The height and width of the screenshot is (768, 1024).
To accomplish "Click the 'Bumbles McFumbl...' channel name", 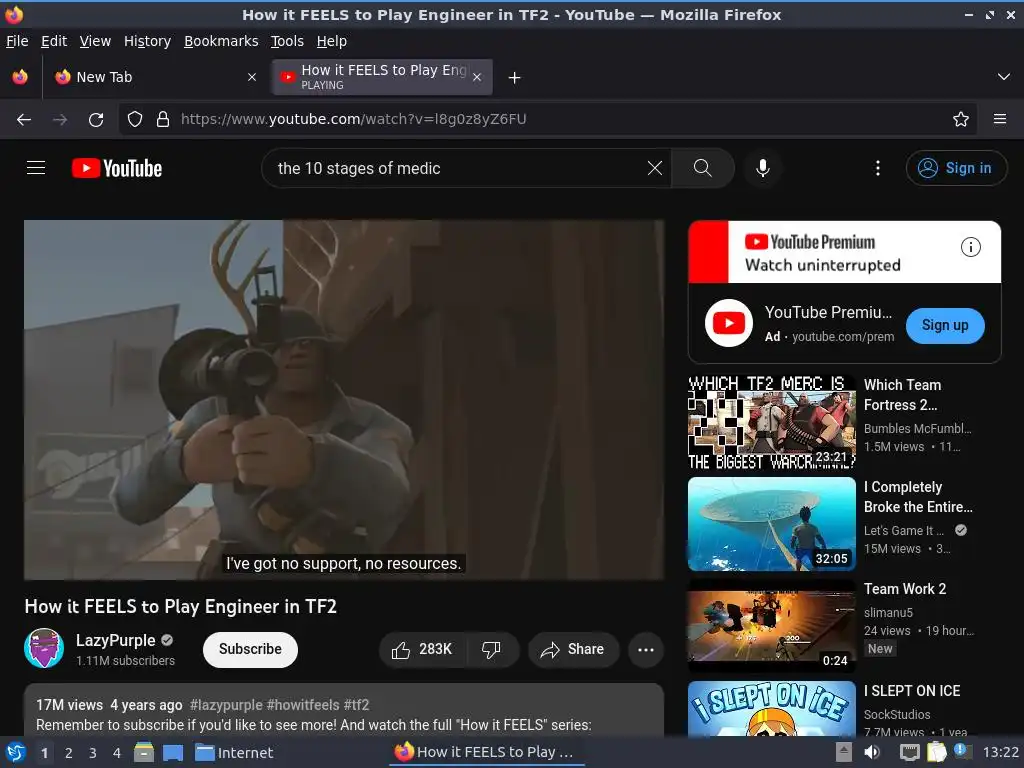I will [x=918, y=428].
